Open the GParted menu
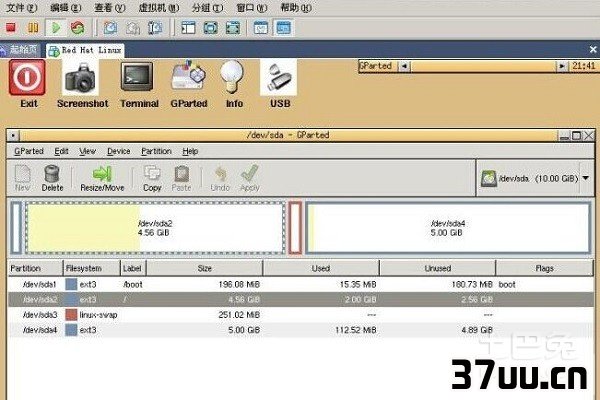The image size is (600, 400). (29, 151)
